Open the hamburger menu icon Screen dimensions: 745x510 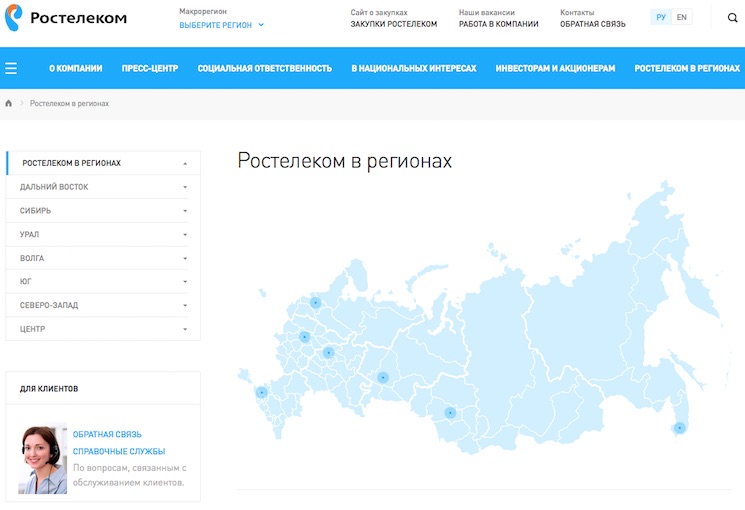pos(11,68)
